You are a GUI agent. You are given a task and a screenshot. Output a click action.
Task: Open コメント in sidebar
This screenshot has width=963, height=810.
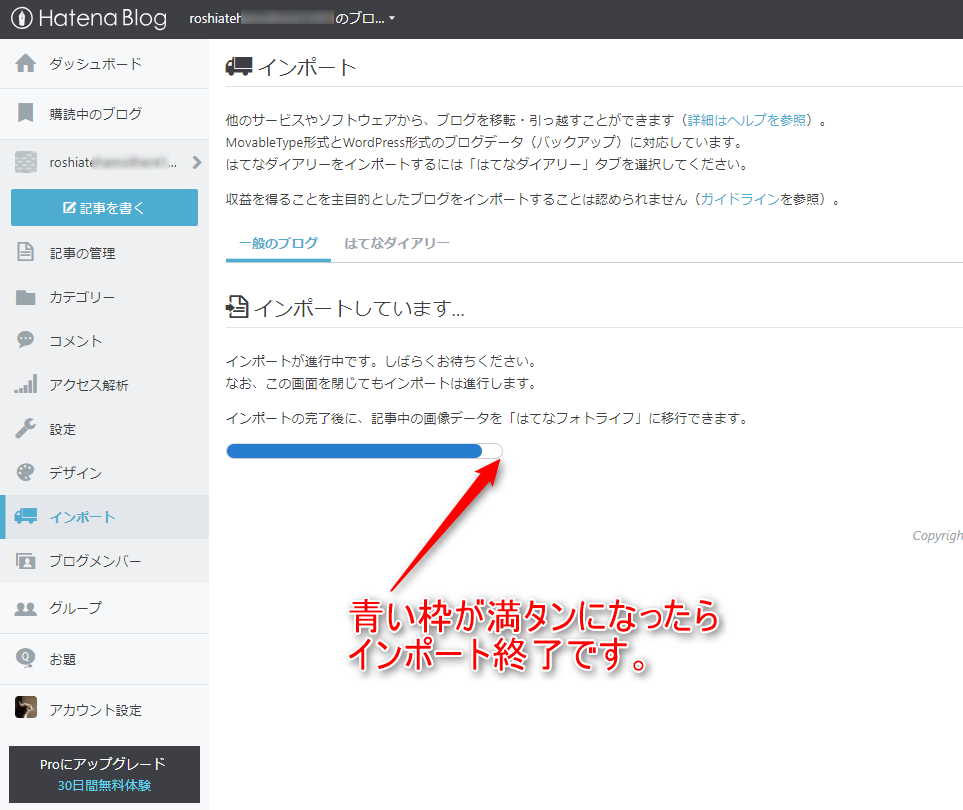pyautogui.click(x=76, y=341)
